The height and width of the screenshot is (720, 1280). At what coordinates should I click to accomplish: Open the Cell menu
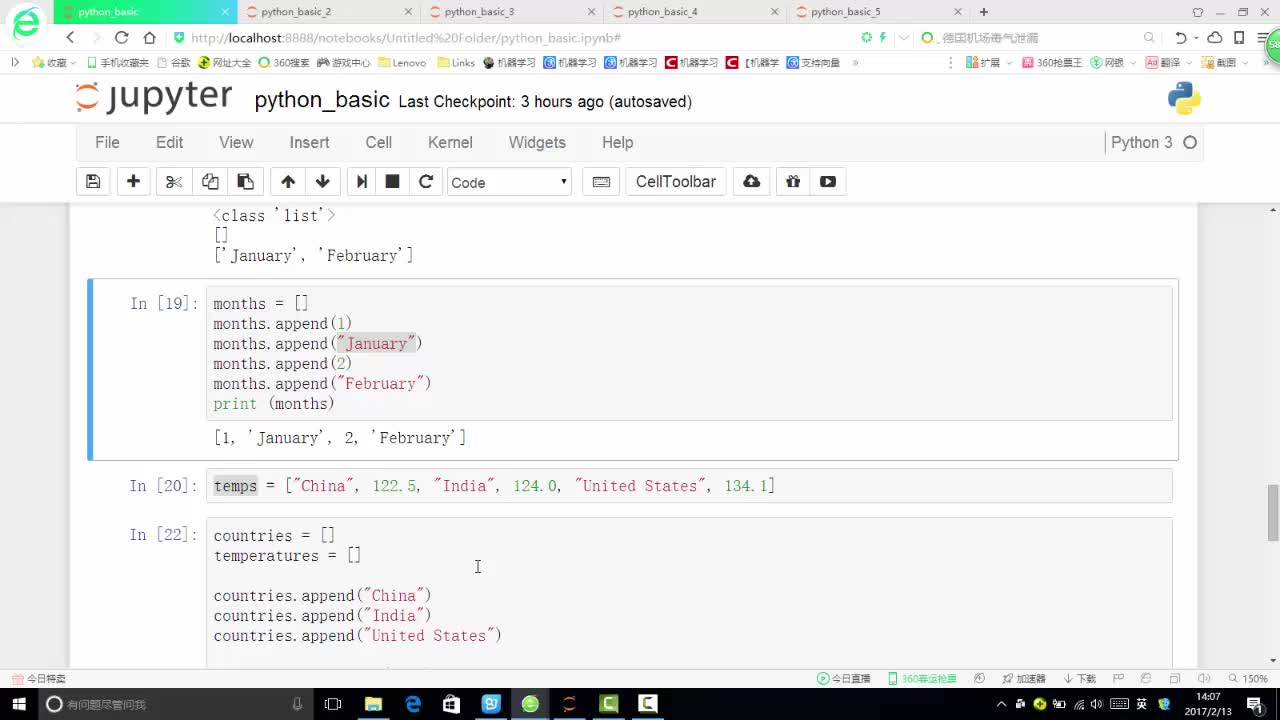coord(378,142)
